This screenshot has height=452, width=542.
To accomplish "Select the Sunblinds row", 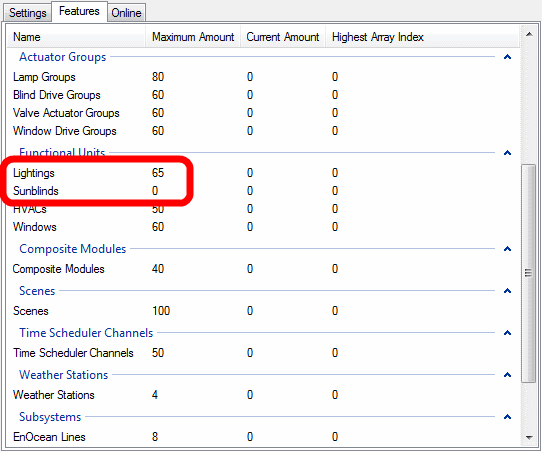I will [x=263, y=191].
